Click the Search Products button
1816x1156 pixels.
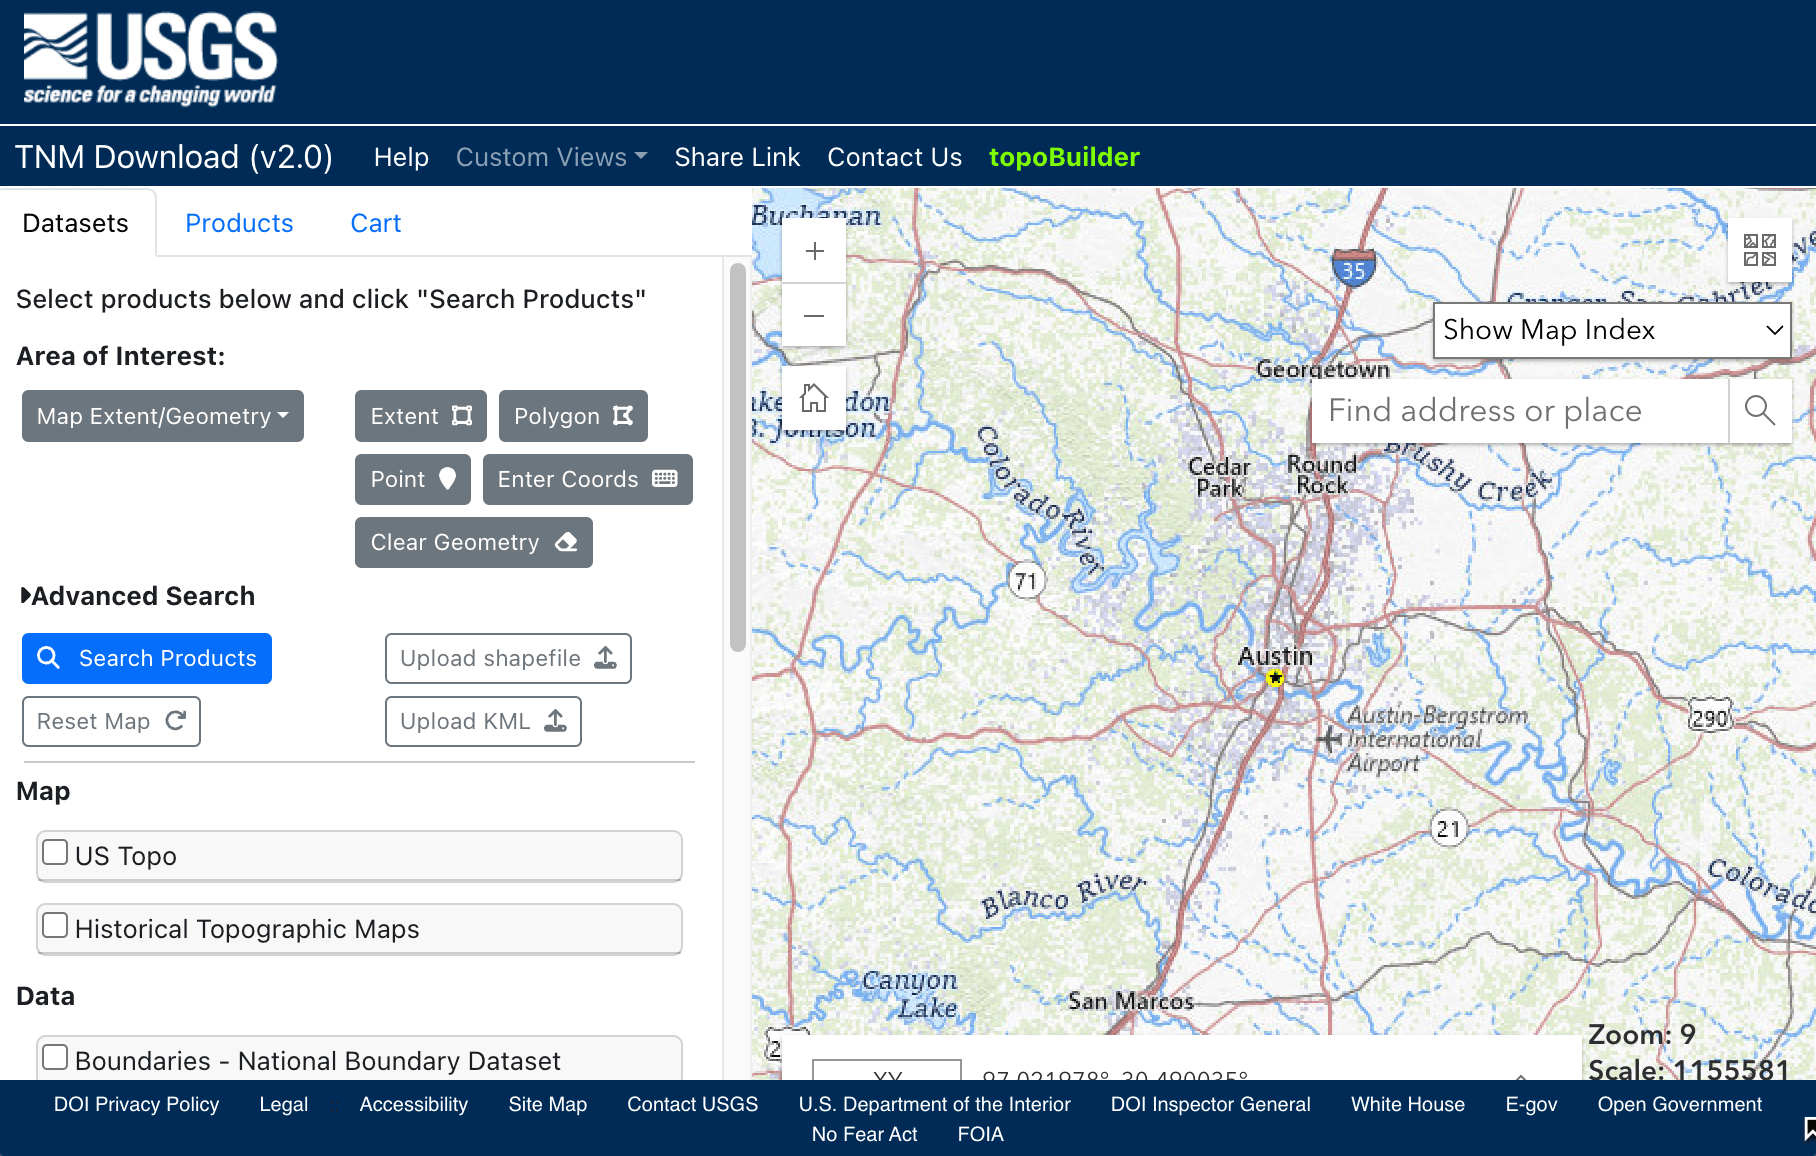[146, 658]
